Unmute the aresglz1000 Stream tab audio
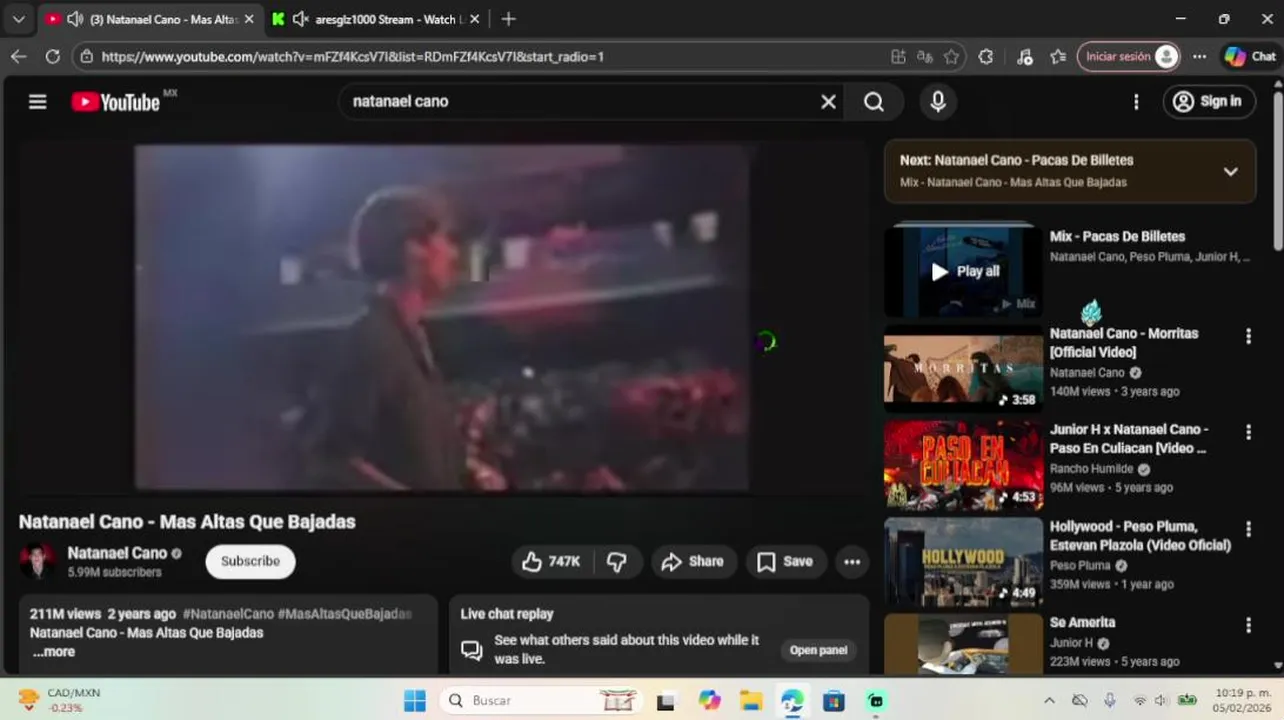This screenshot has width=1284, height=720. [x=300, y=19]
